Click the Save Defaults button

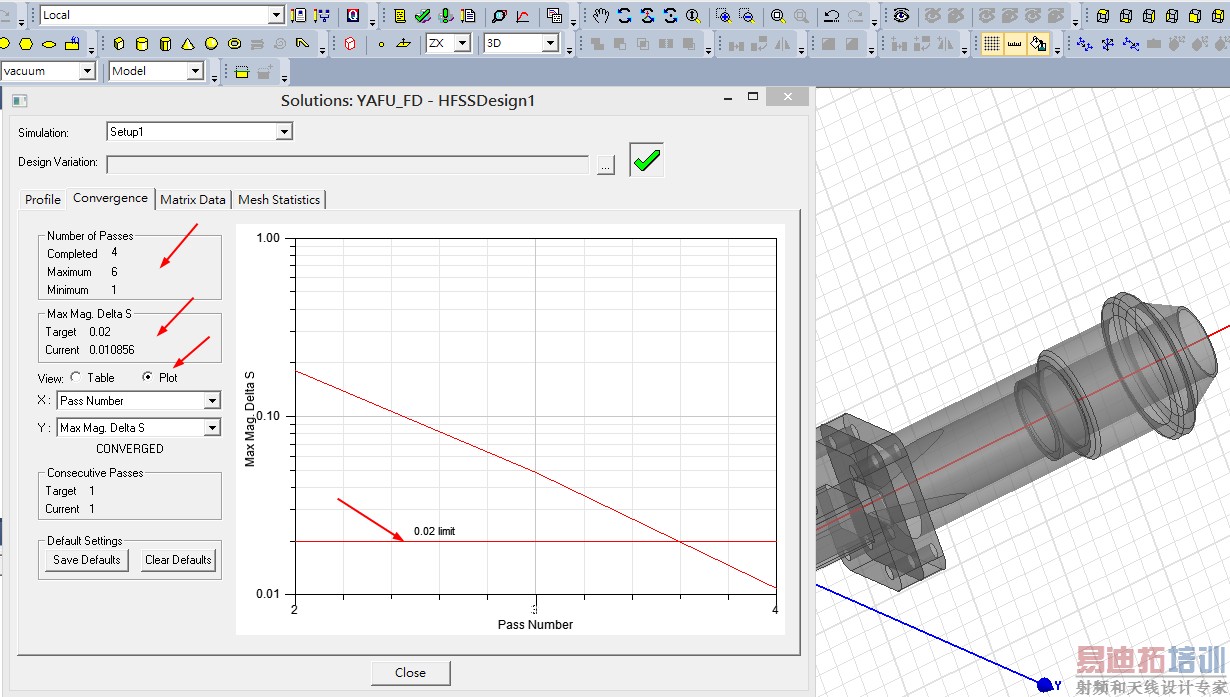click(x=86, y=560)
